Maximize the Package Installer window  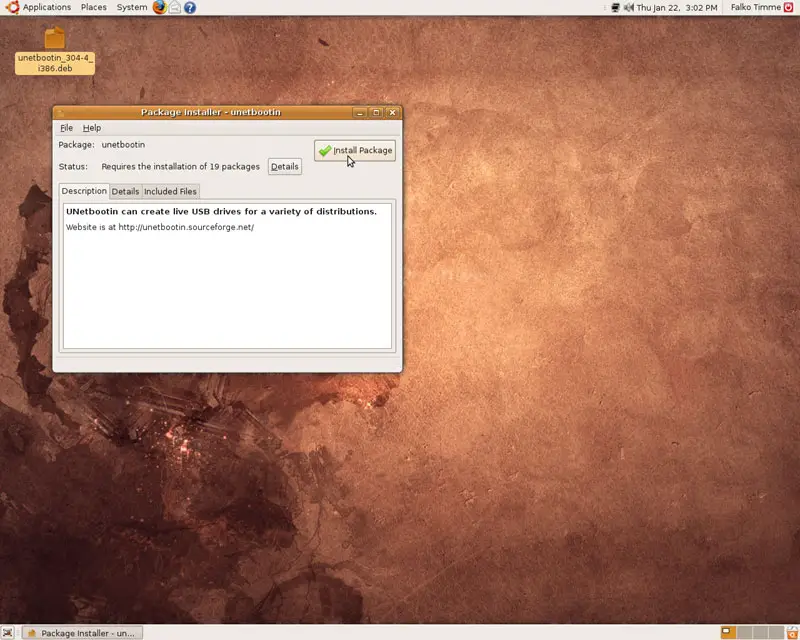click(376, 112)
